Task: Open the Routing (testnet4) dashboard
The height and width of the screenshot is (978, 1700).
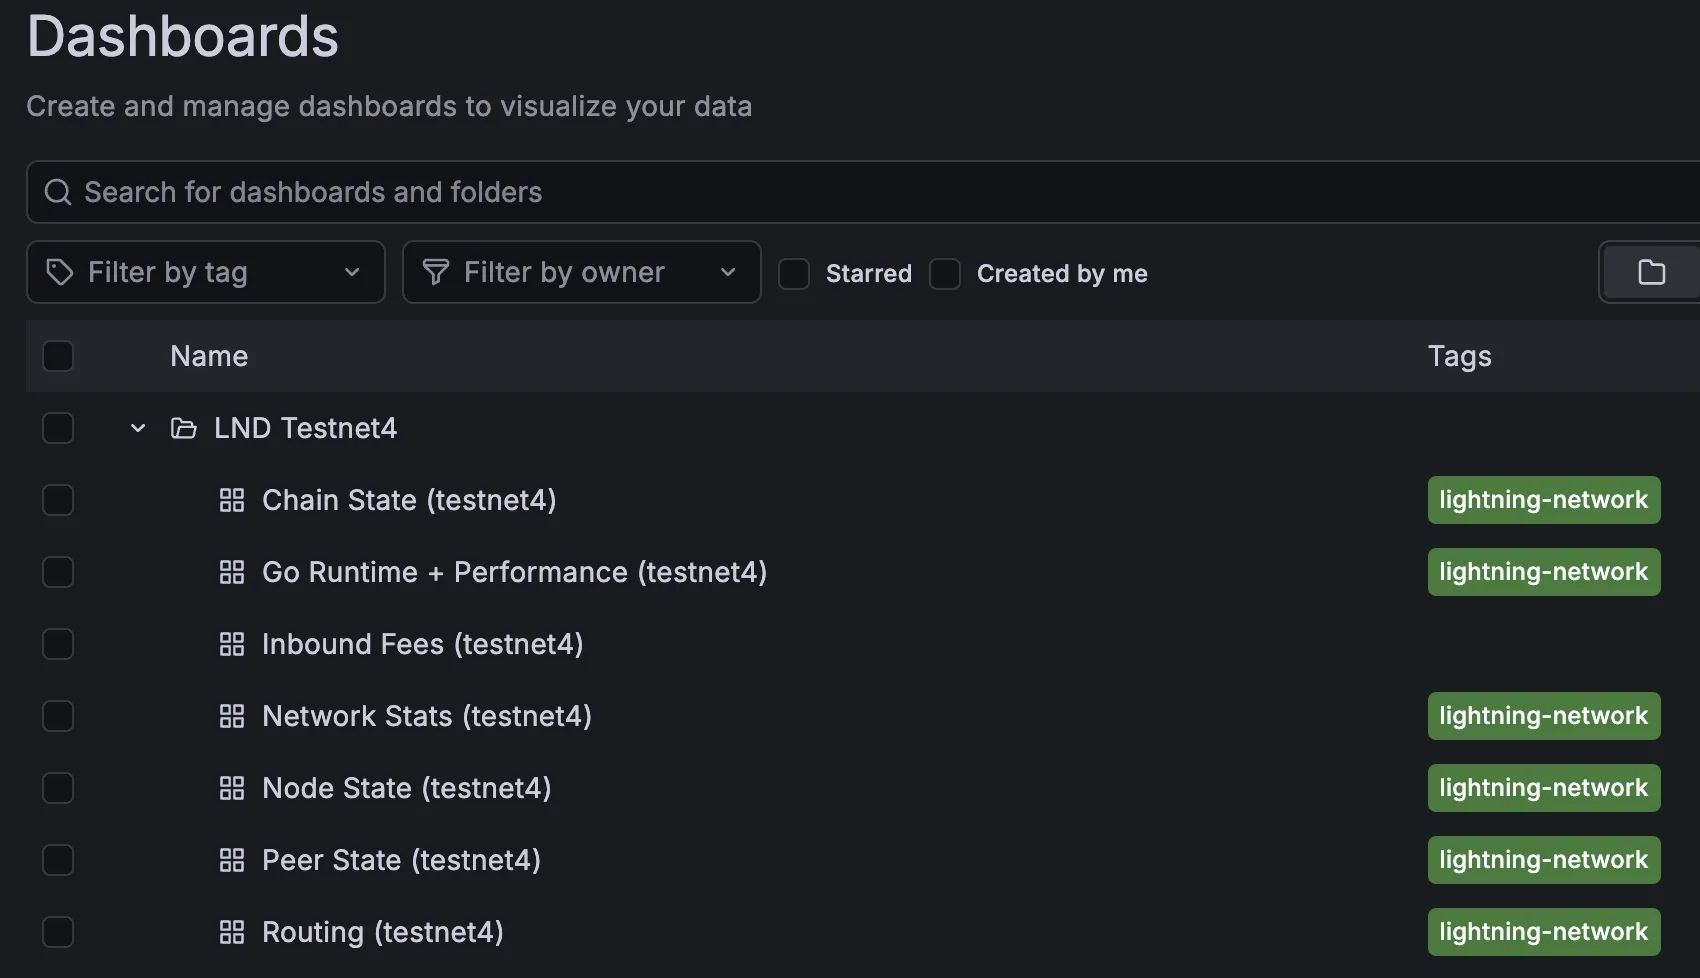Action: pos(382,932)
